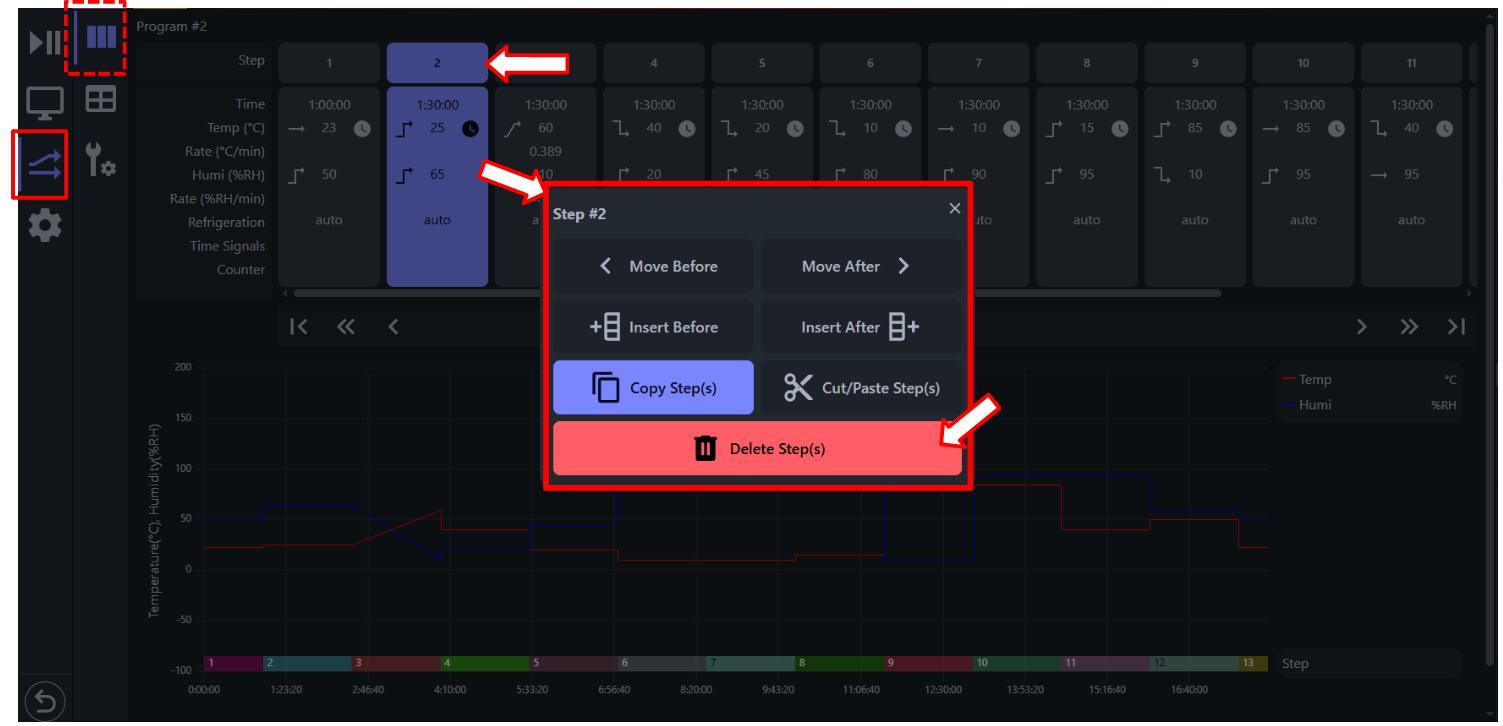Viewport: 1503px width, 726px height.
Task: Click step 2 humidity value 65
Action: click(x=437, y=174)
